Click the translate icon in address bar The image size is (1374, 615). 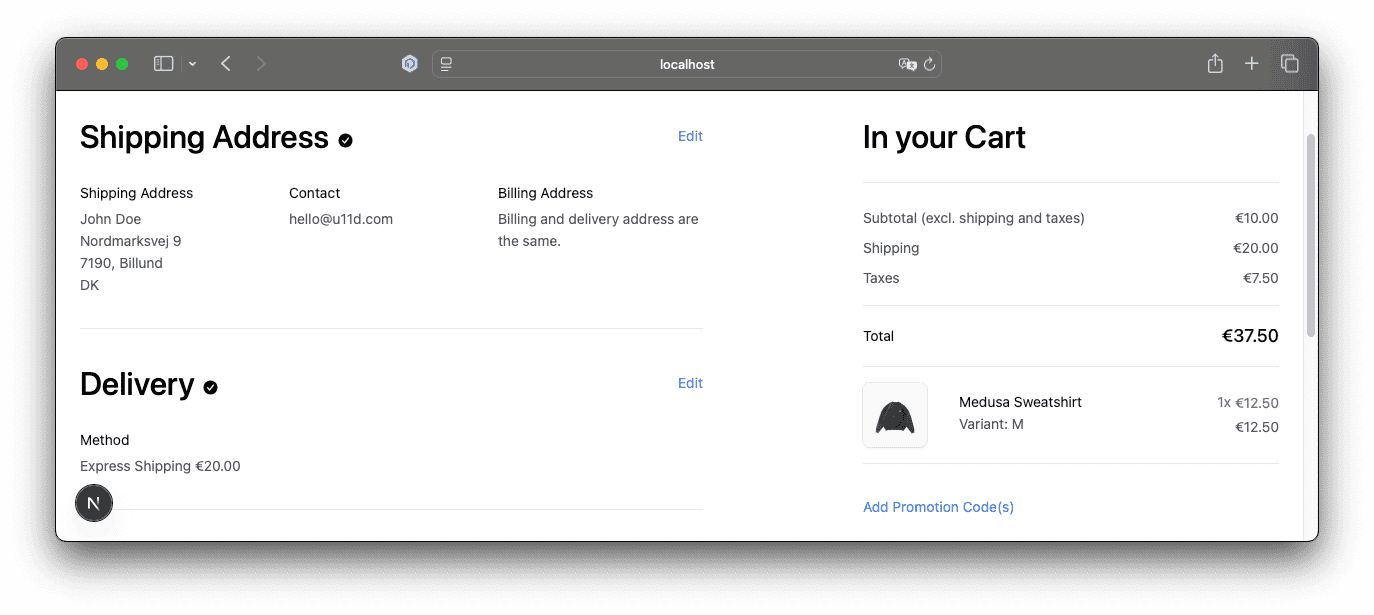pos(907,64)
